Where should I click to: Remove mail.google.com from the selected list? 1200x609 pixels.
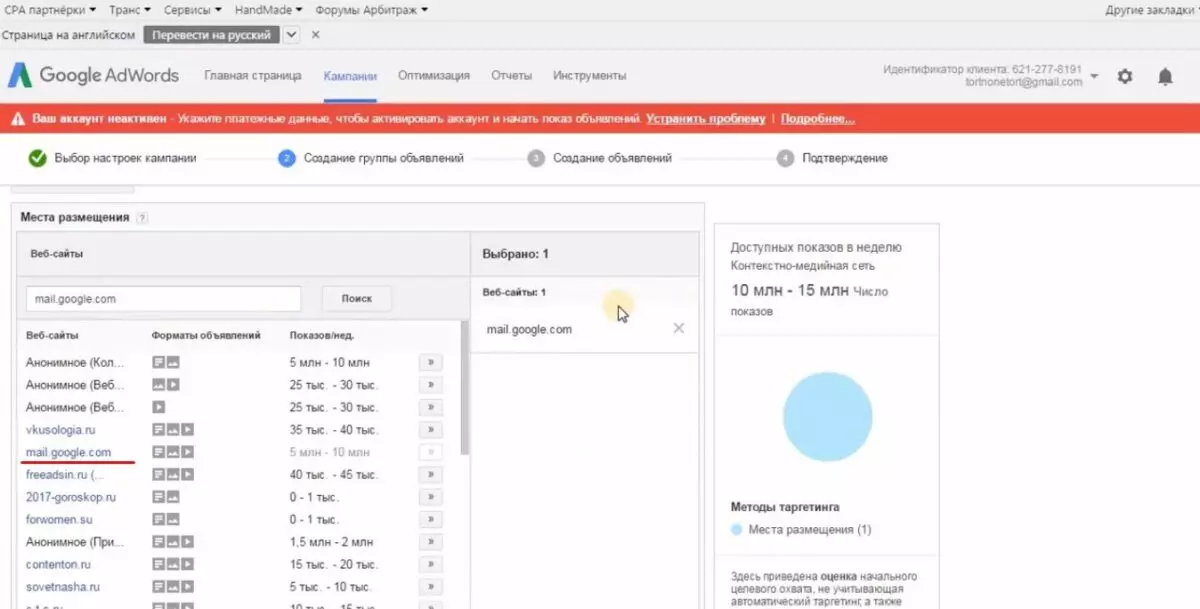tap(679, 328)
